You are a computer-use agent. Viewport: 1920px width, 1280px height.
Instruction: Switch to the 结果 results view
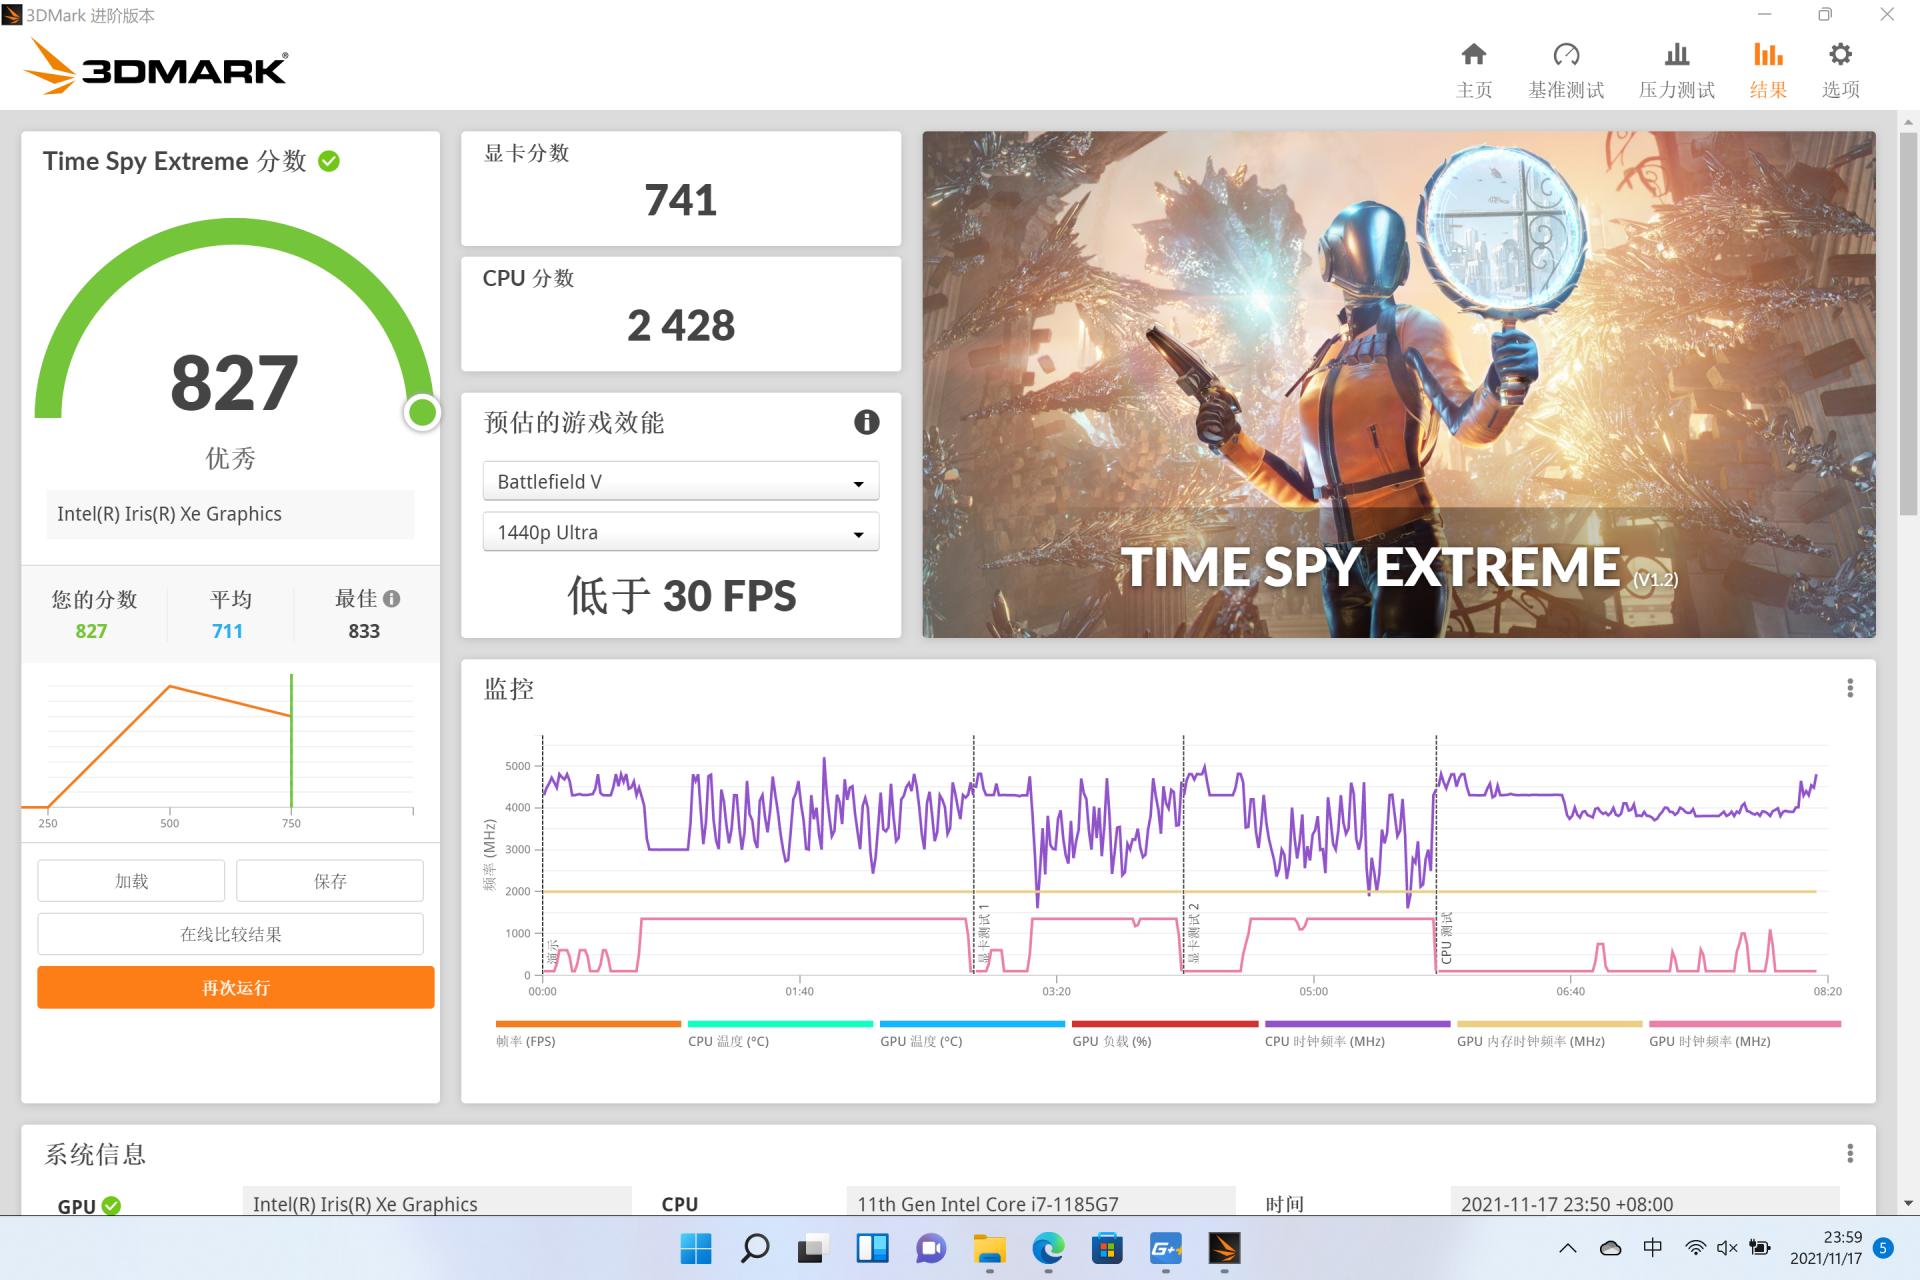click(1768, 67)
